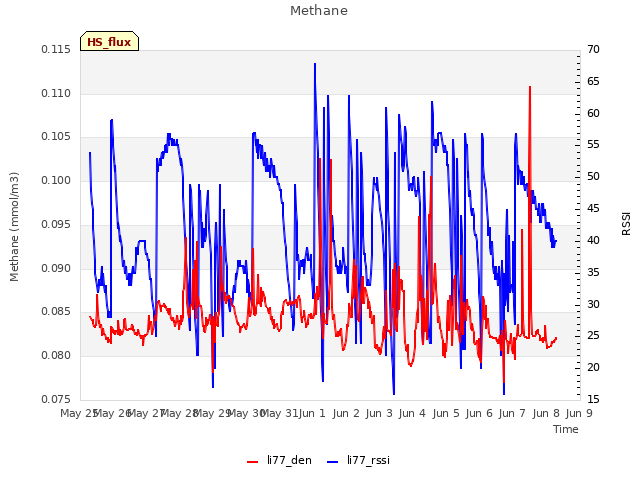Image resolution: width=640 pixels, height=480 pixels.
Task: Click the 0.075 y-axis tick label
Action: (56, 399)
